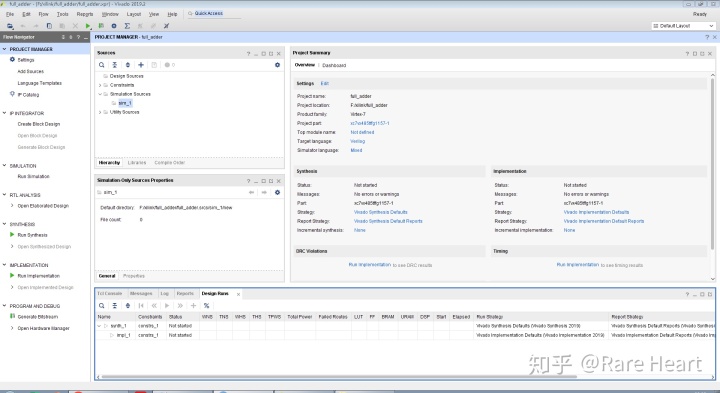This screenshot has width=720, height=393.
Task: Click the Copy toolbar icon
Action: click(x=49, y=26)
